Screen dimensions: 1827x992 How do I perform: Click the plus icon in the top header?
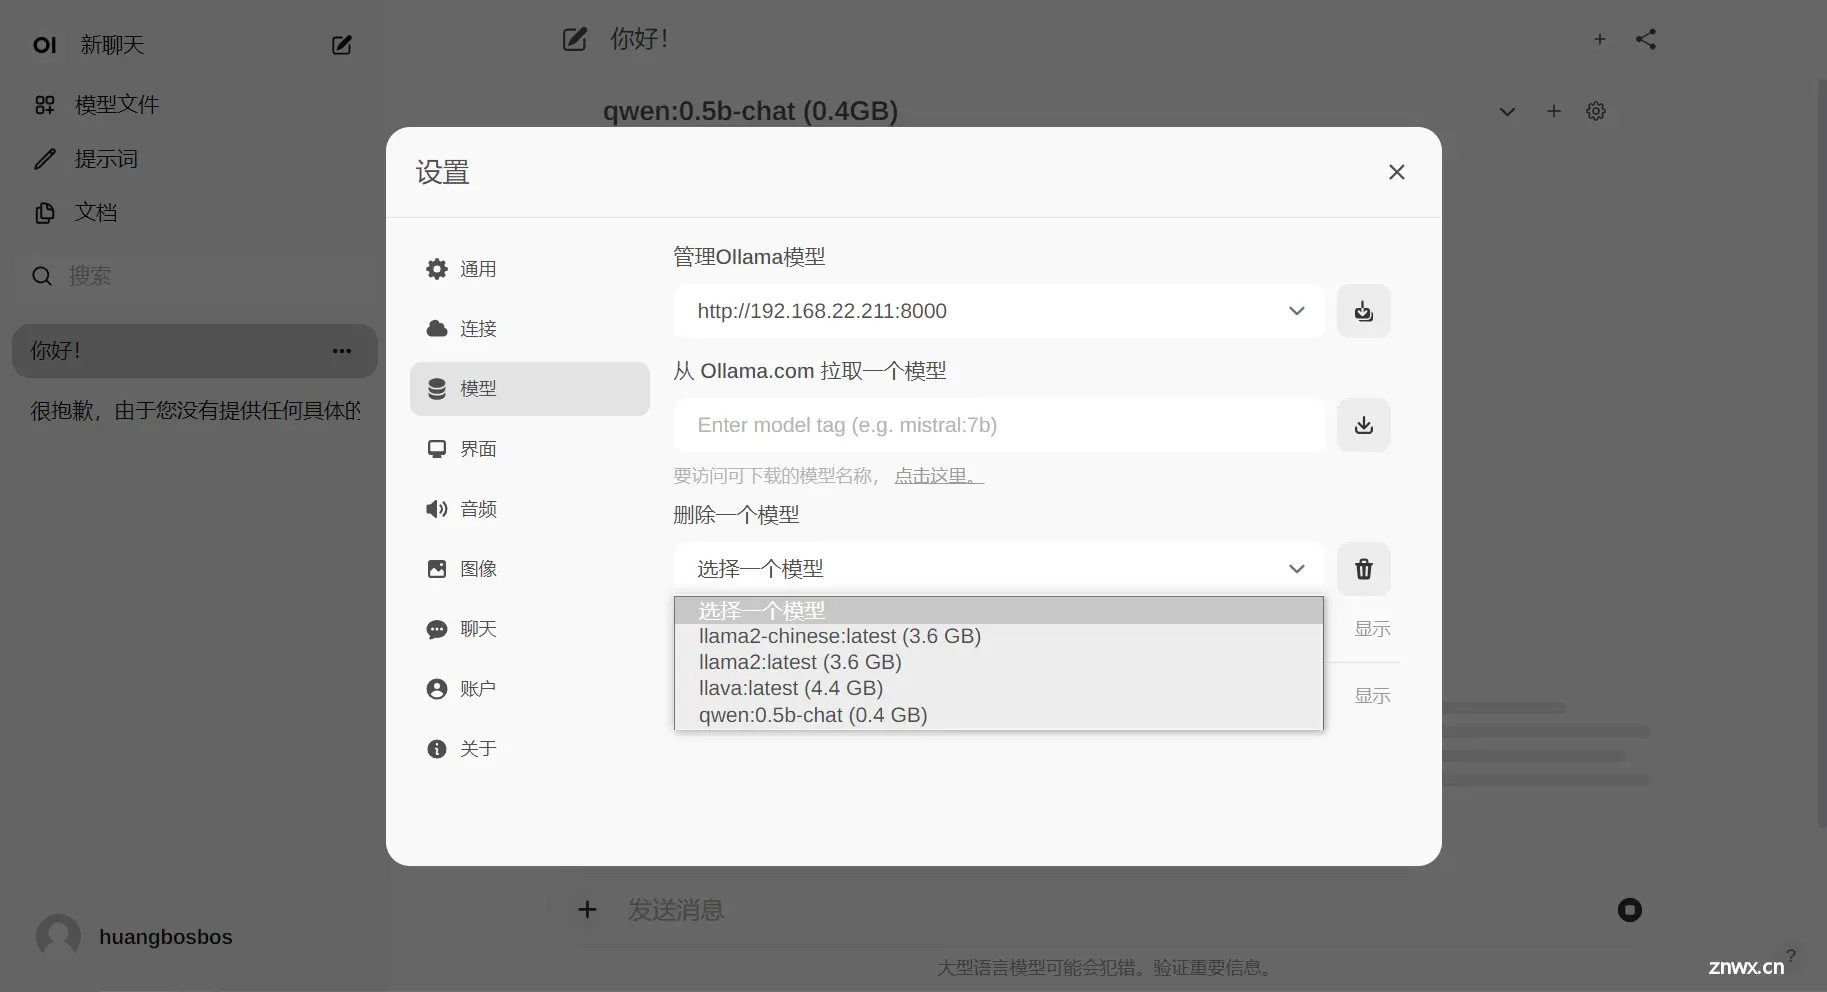[x=1600, y=39]
